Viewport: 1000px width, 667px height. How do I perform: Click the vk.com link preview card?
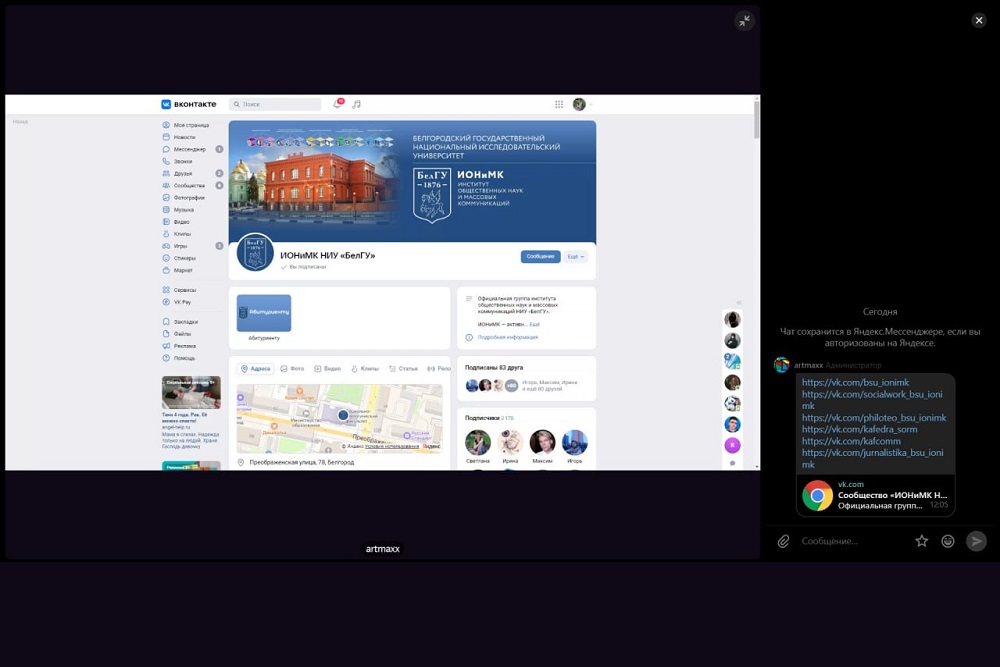tap(875, 495)
